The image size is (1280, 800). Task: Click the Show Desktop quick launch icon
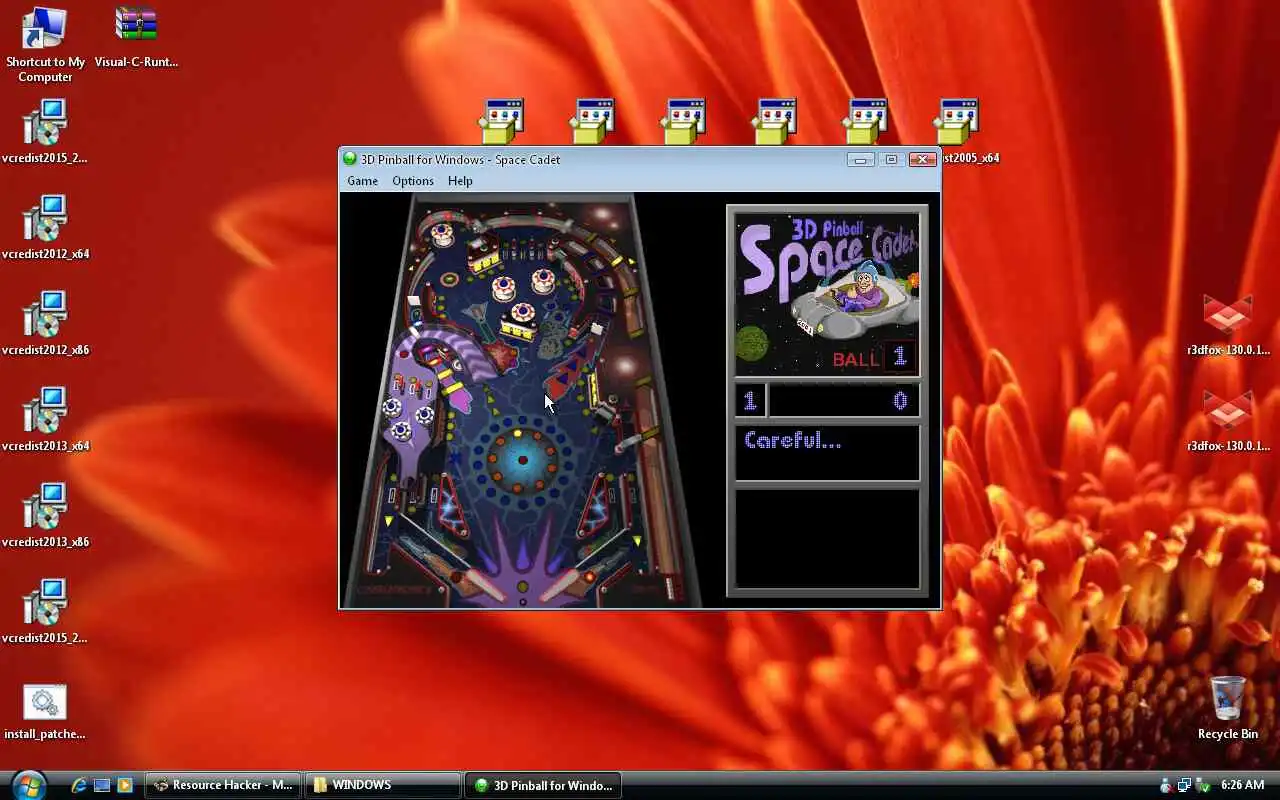point(102,785)
